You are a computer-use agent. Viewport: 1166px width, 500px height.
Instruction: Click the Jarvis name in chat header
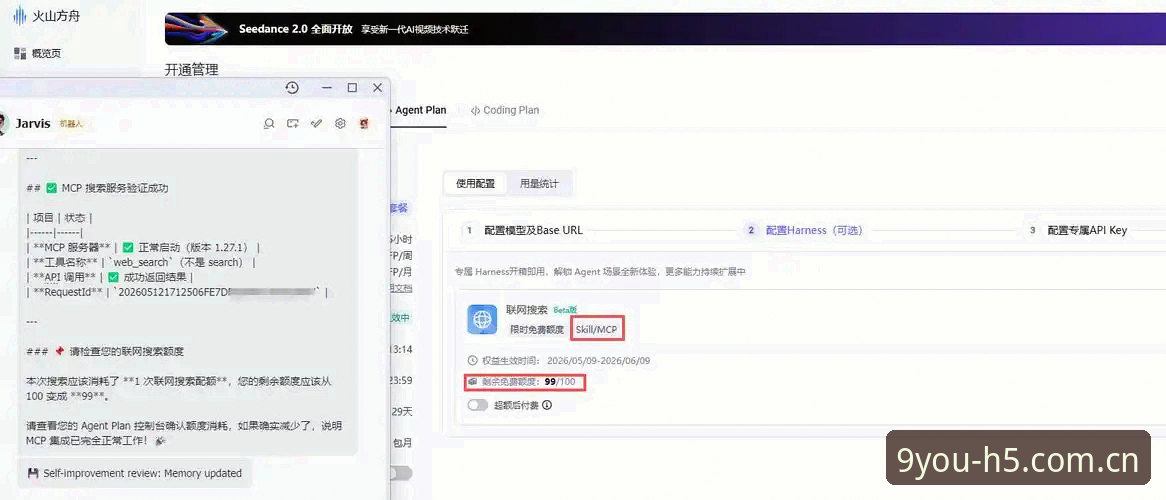(33, 124)
